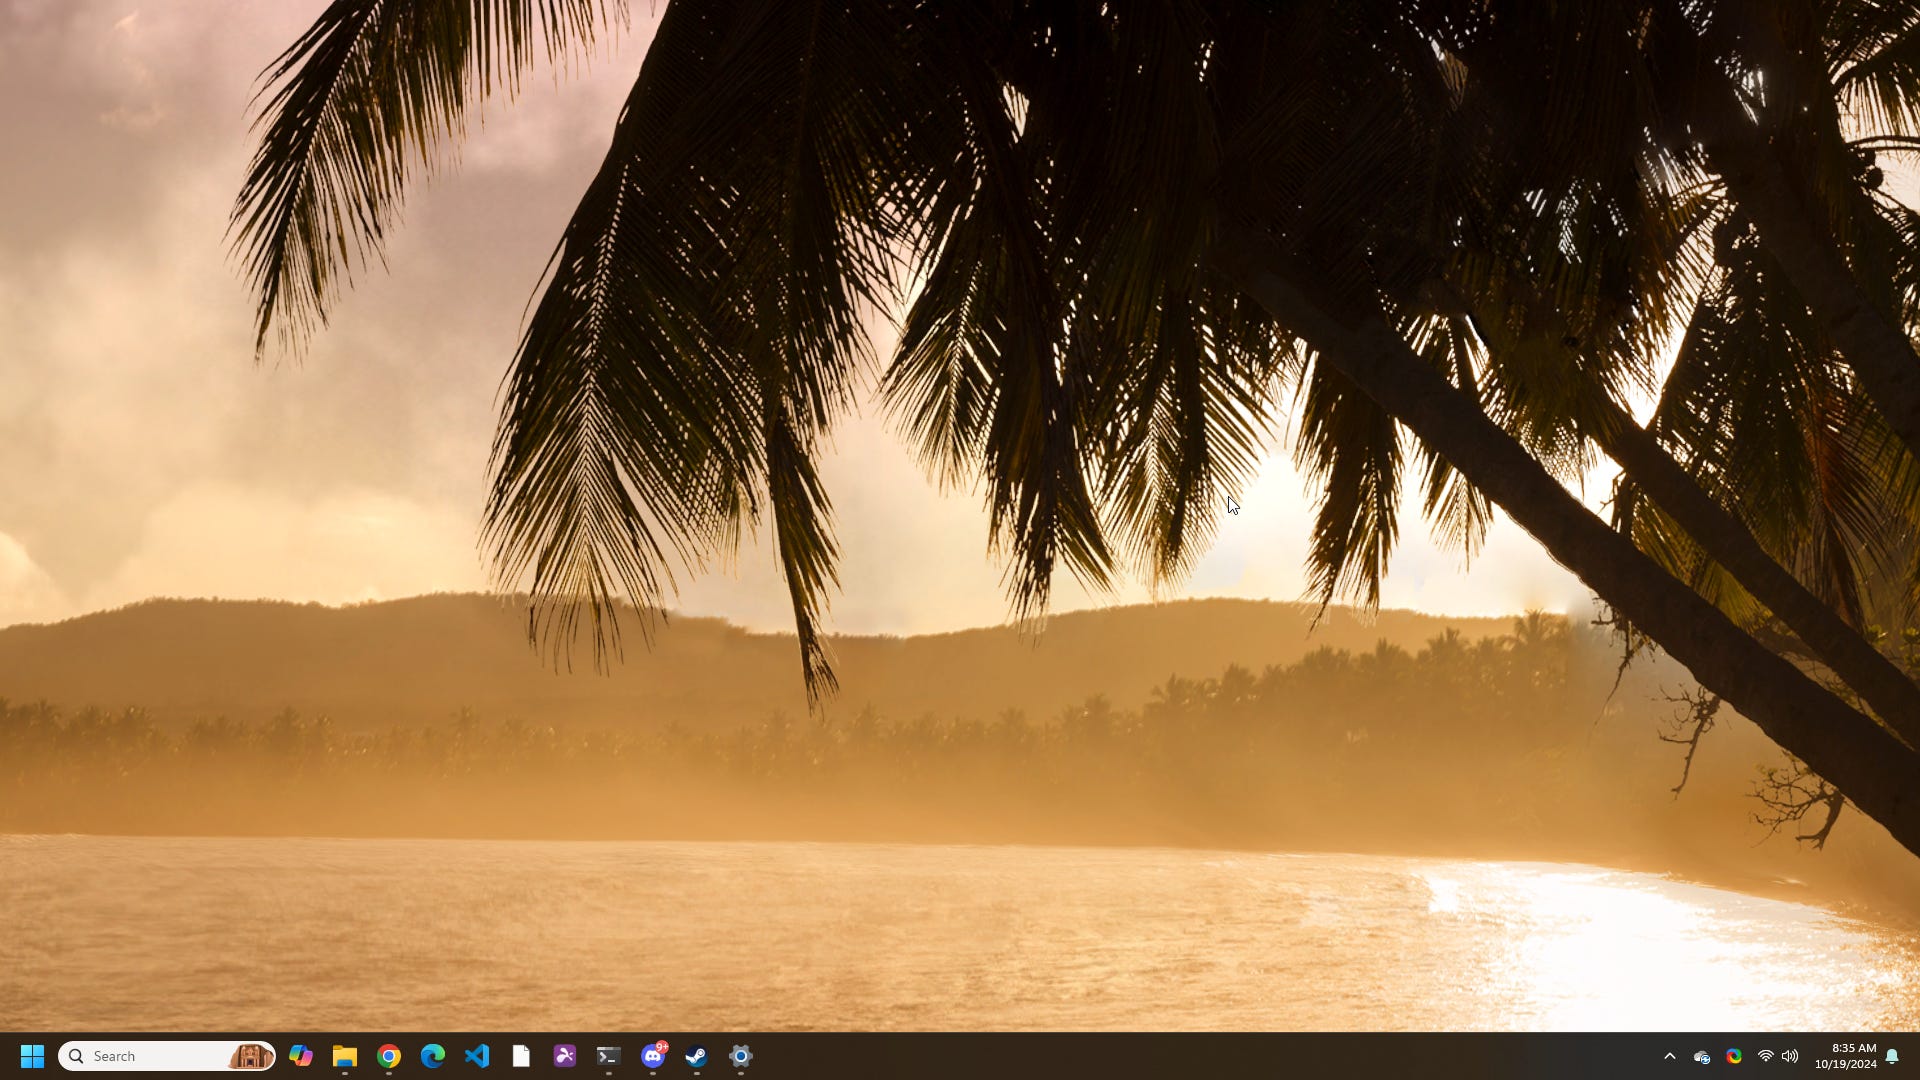
Task: Open Visual Studio Code from the taskbar
Action: tap(477, 1056)
